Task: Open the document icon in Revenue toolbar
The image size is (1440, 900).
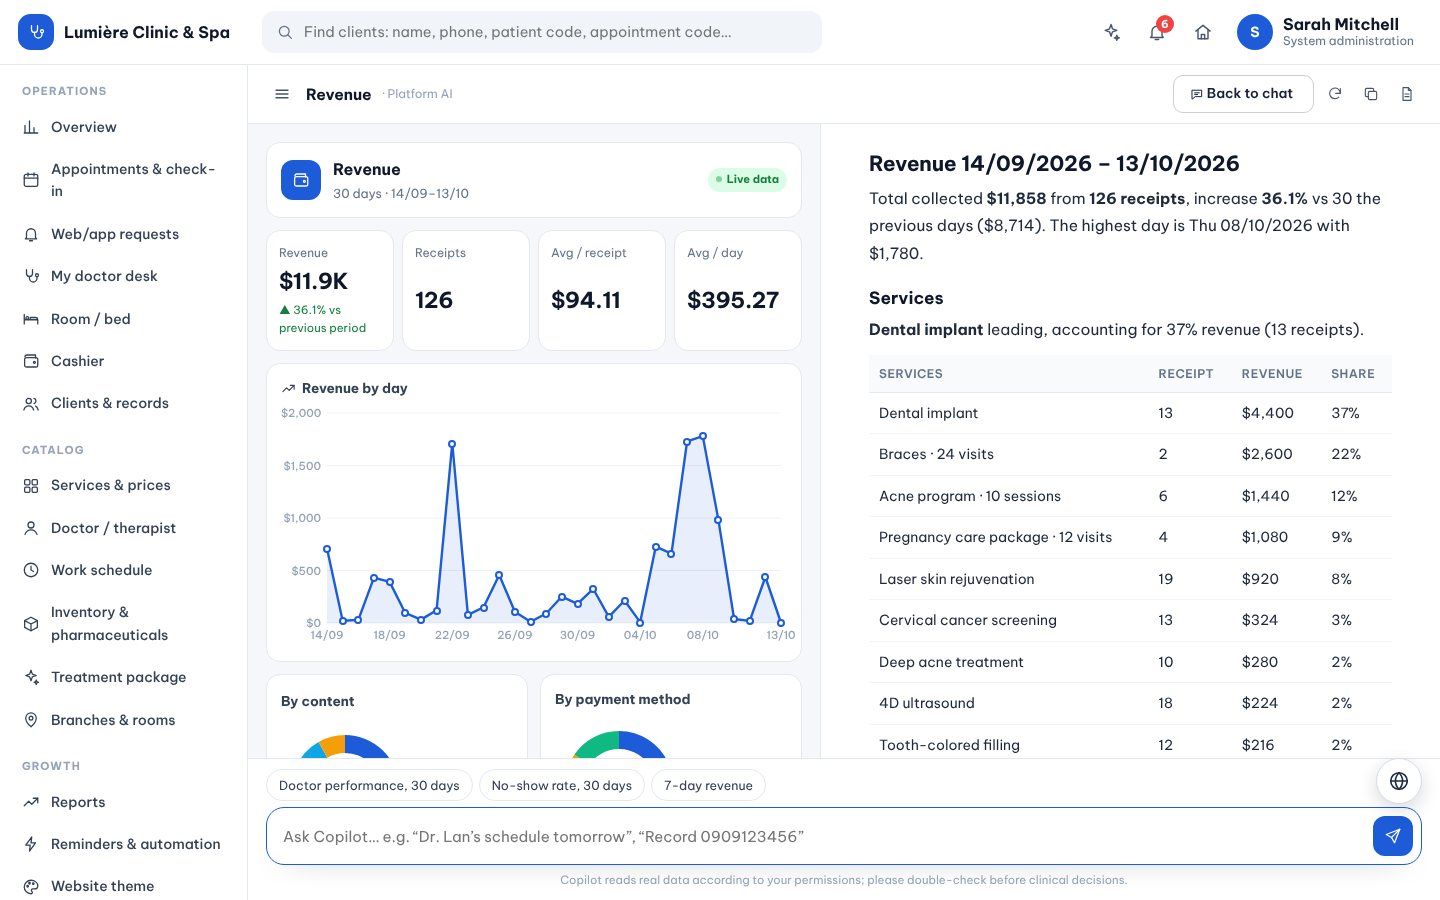Action: pos(1407,94)
